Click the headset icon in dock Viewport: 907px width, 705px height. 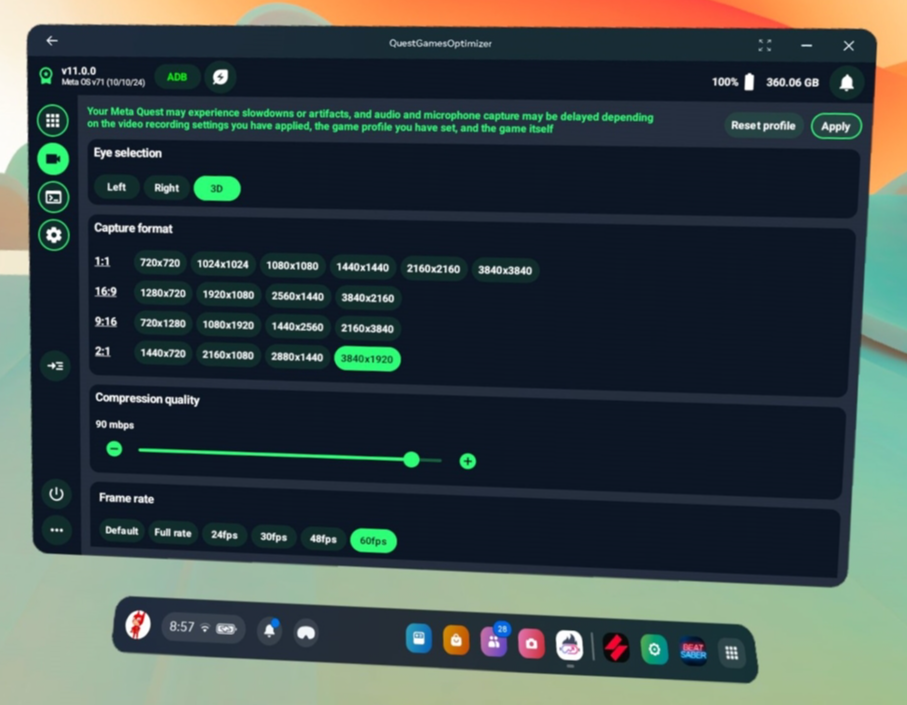(x=306, y=632)
